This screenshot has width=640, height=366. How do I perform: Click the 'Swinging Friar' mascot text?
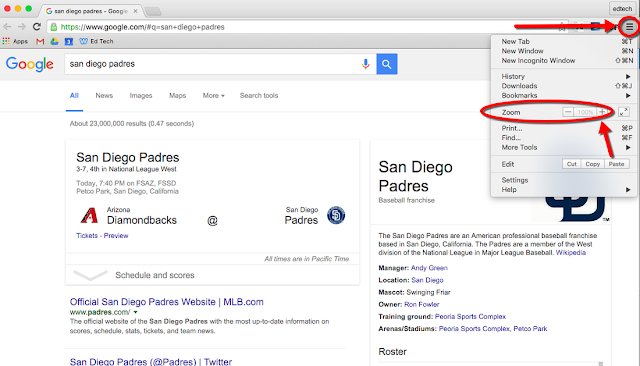point(429,293)
